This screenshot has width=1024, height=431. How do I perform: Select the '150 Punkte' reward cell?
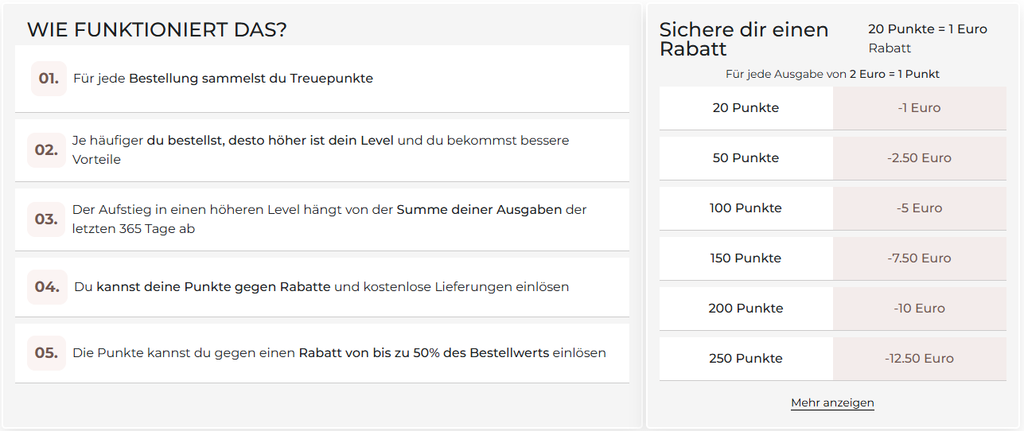click(746, 258)
